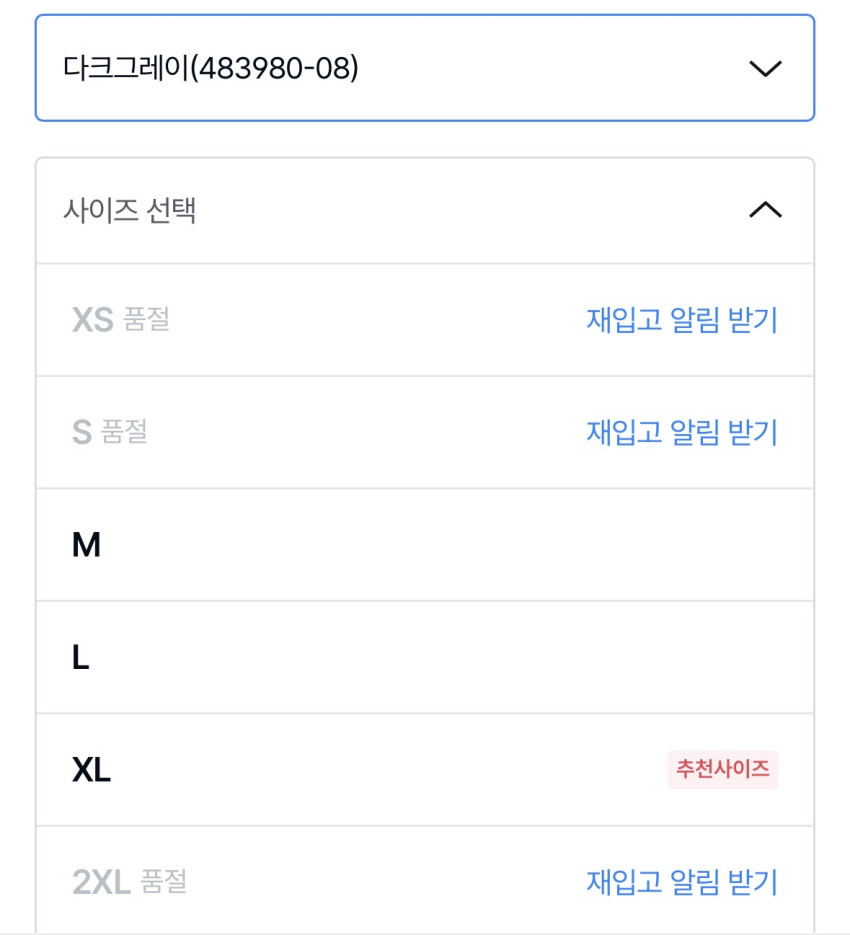
Task: Click the blank middle of the XL row
Action: pos(400,770)
